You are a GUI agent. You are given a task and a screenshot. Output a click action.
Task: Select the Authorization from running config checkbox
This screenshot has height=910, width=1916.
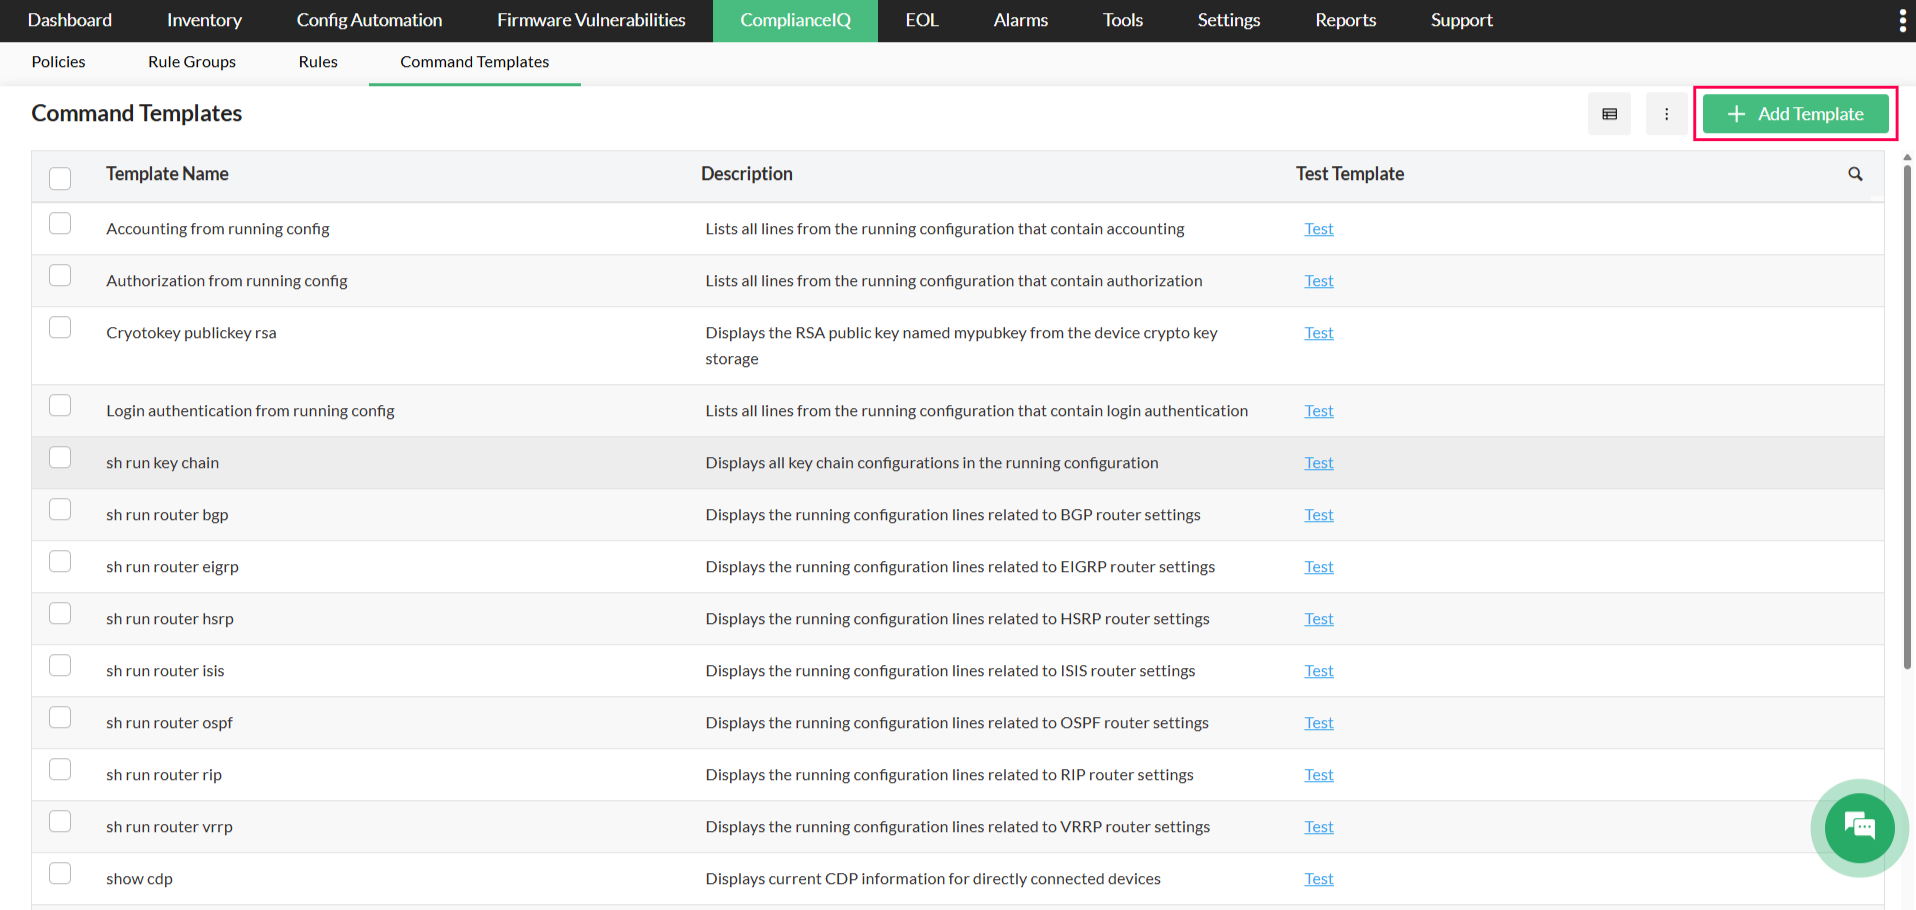pyautogui.click(x=60, y=275)
